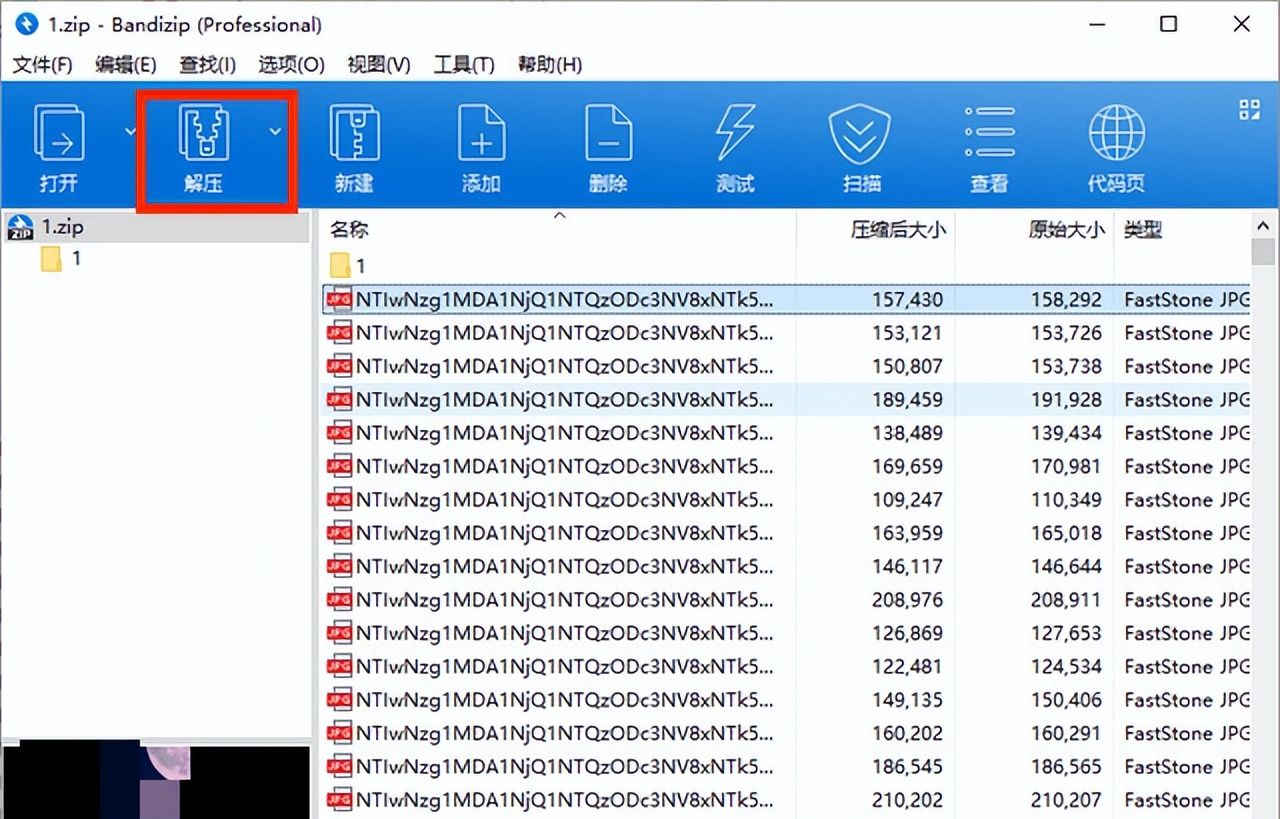Click the original size value 191,928

click(1066, 399)
